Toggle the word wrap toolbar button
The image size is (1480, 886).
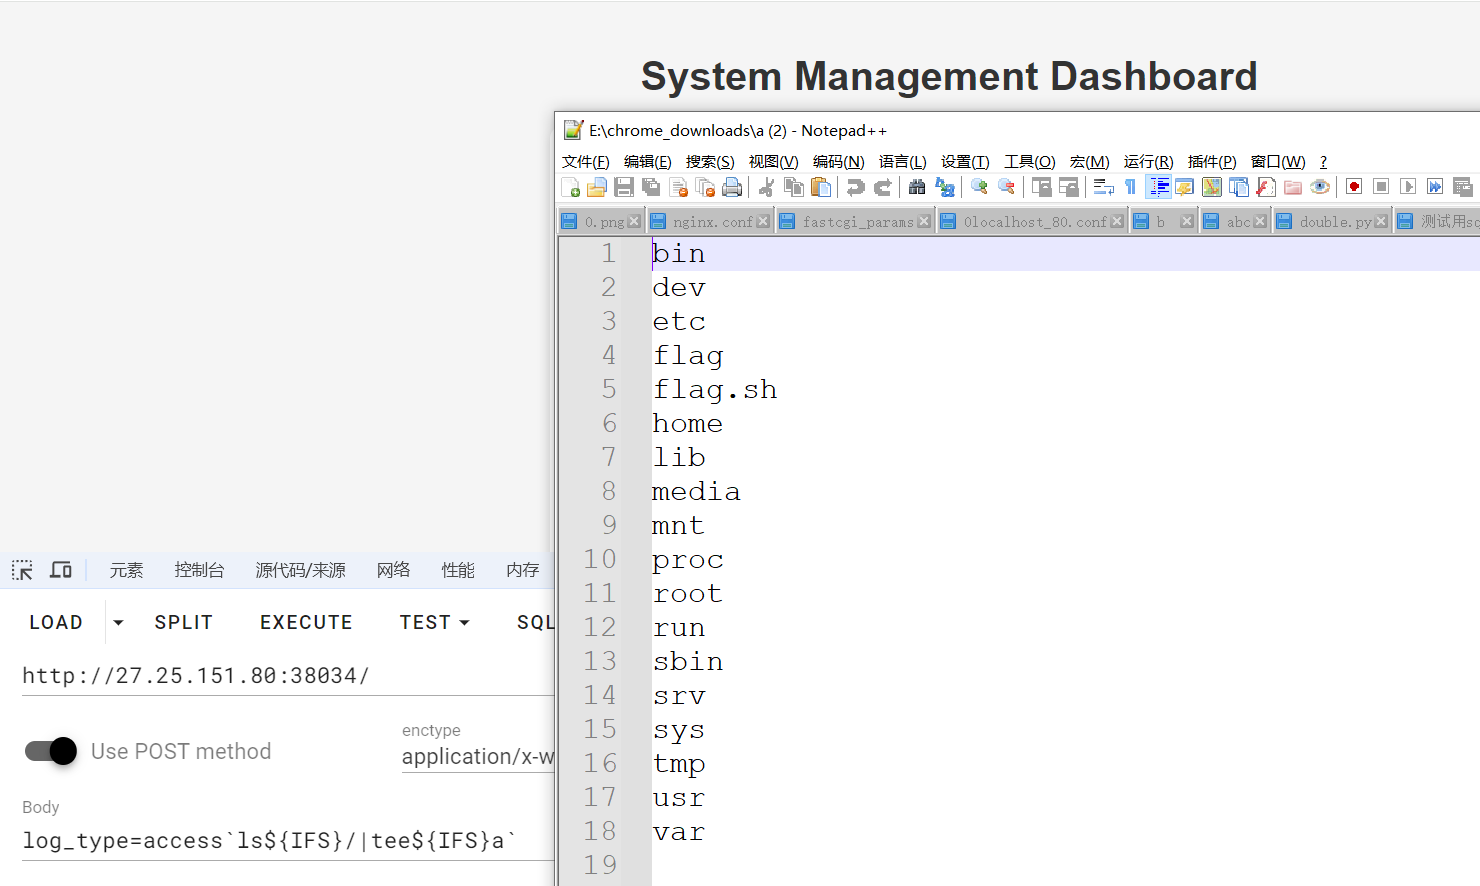point(1103,187)
